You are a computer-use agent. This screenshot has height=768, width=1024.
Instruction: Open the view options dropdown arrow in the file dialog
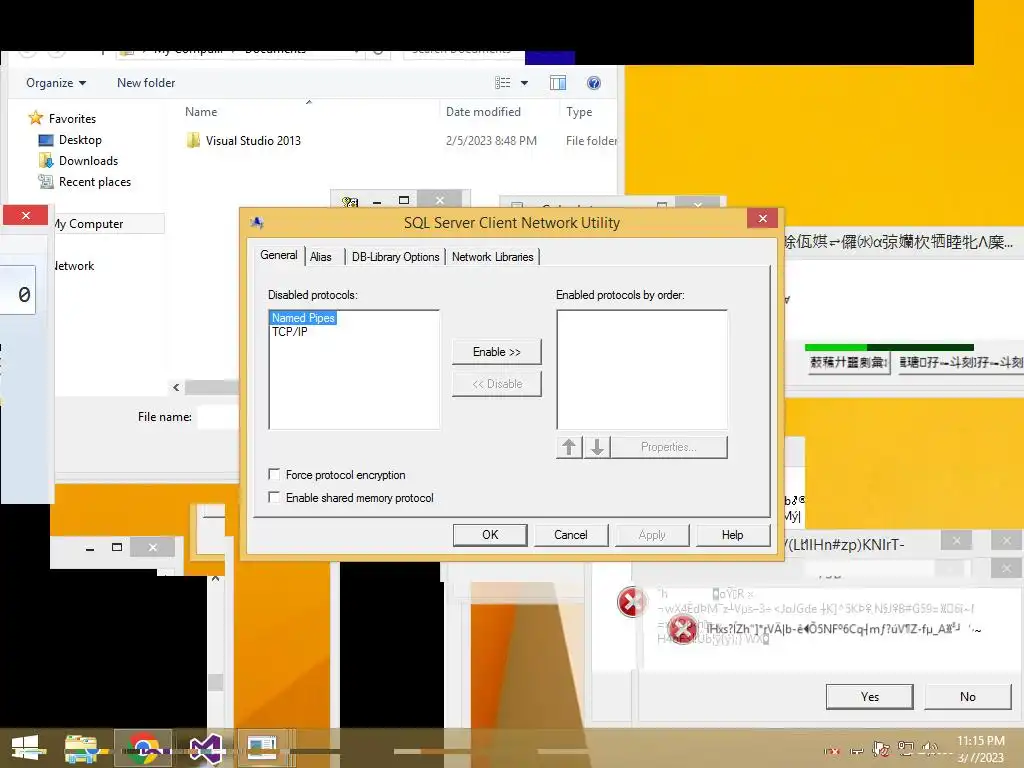(524, 83)
